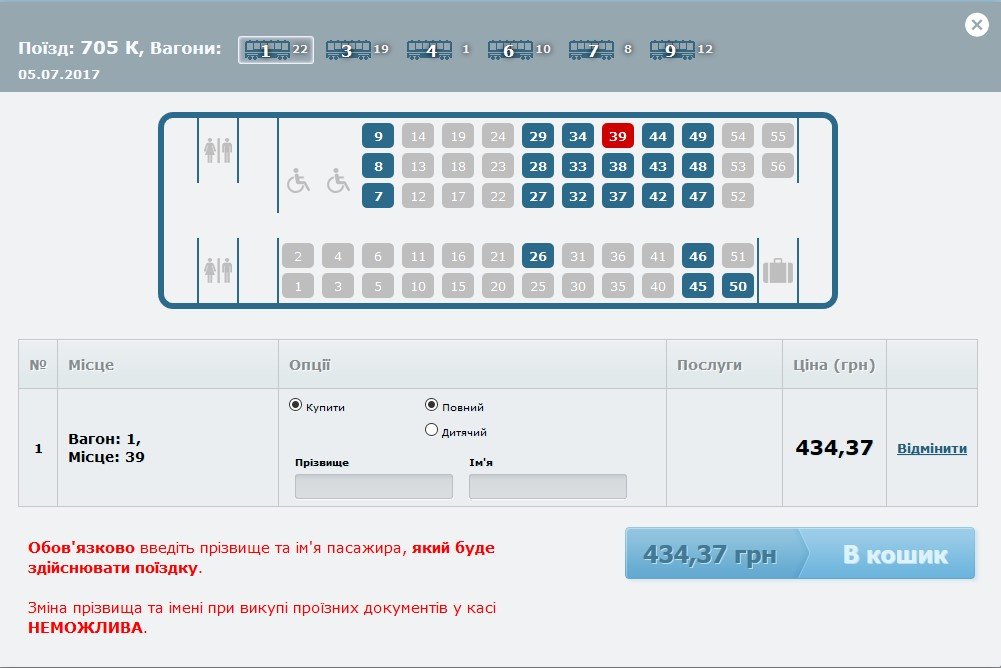Select available seat 7
The image size is (1001, 668).
[378, 197]
